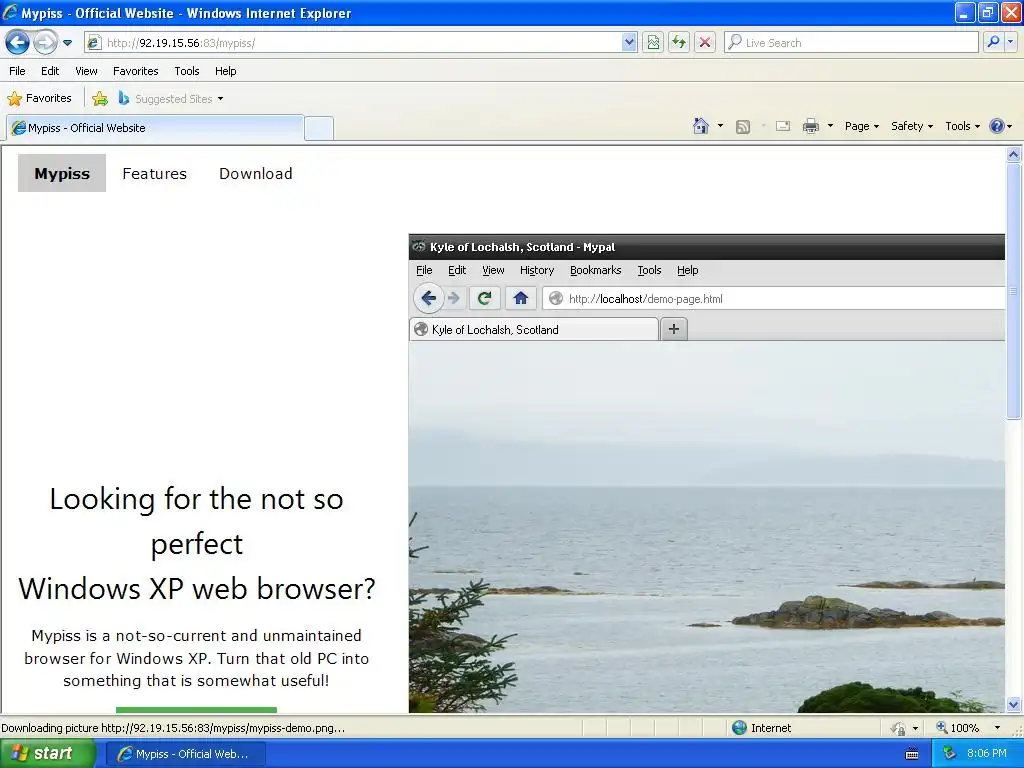The height and width of the screenshot is (768, 1024).
Task: Focus the Live Search box
Action: click(852, 43)
